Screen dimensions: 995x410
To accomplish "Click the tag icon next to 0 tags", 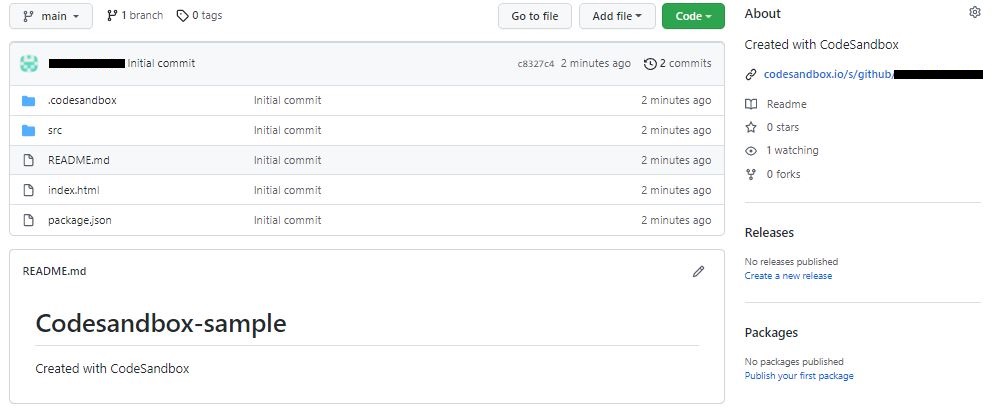I will [x=182, y=16].
